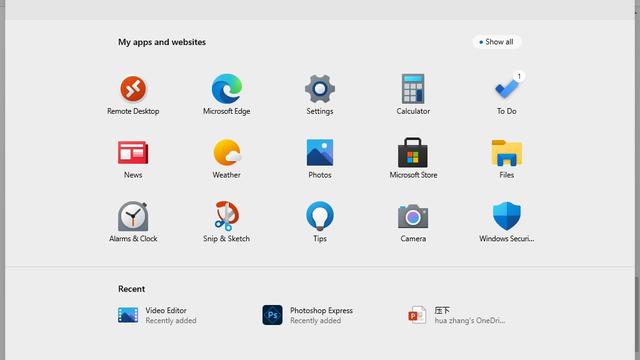This screenshot has width=640, height=360.
Task: Open Alarms & Clock
Action: (133, 222)
